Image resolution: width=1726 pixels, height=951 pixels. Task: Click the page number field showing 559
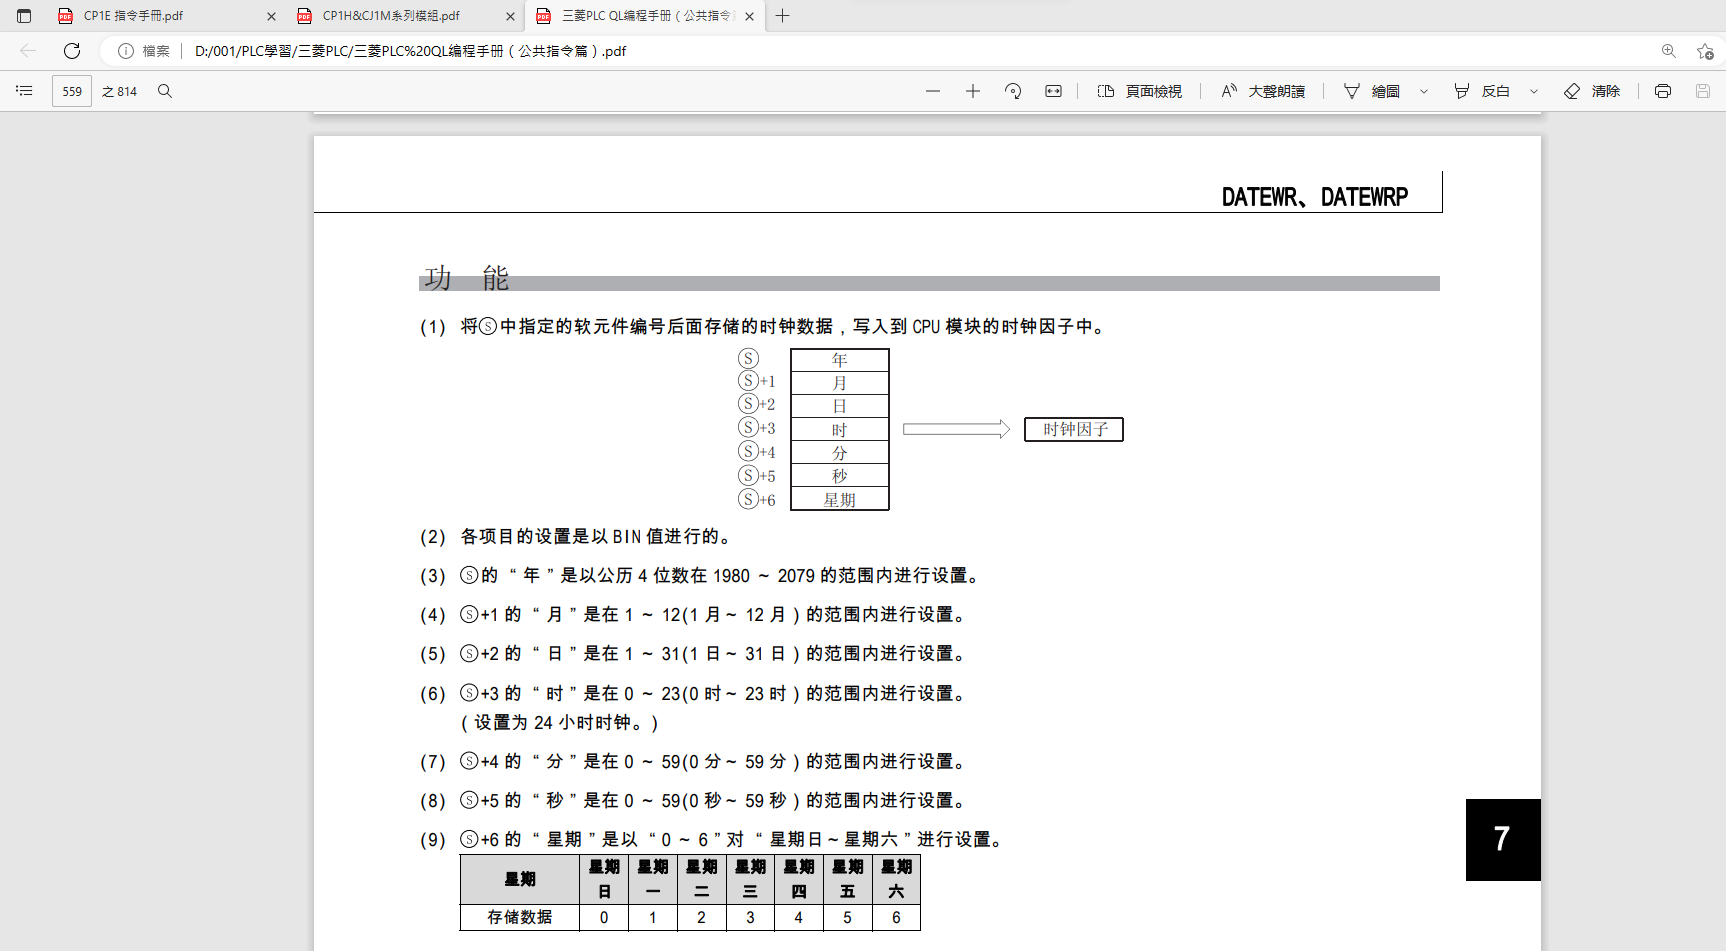point(72,91)
